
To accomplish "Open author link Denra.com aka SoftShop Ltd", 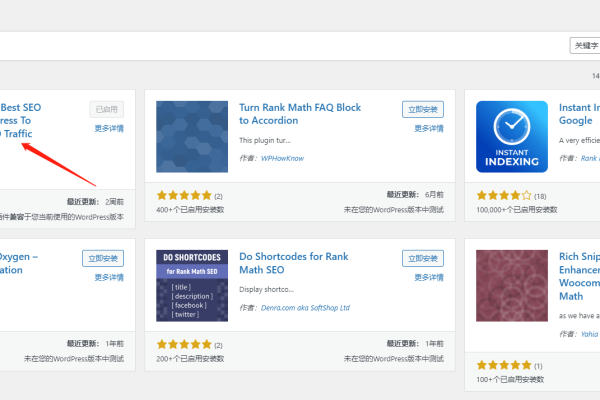I will point(305,308).
